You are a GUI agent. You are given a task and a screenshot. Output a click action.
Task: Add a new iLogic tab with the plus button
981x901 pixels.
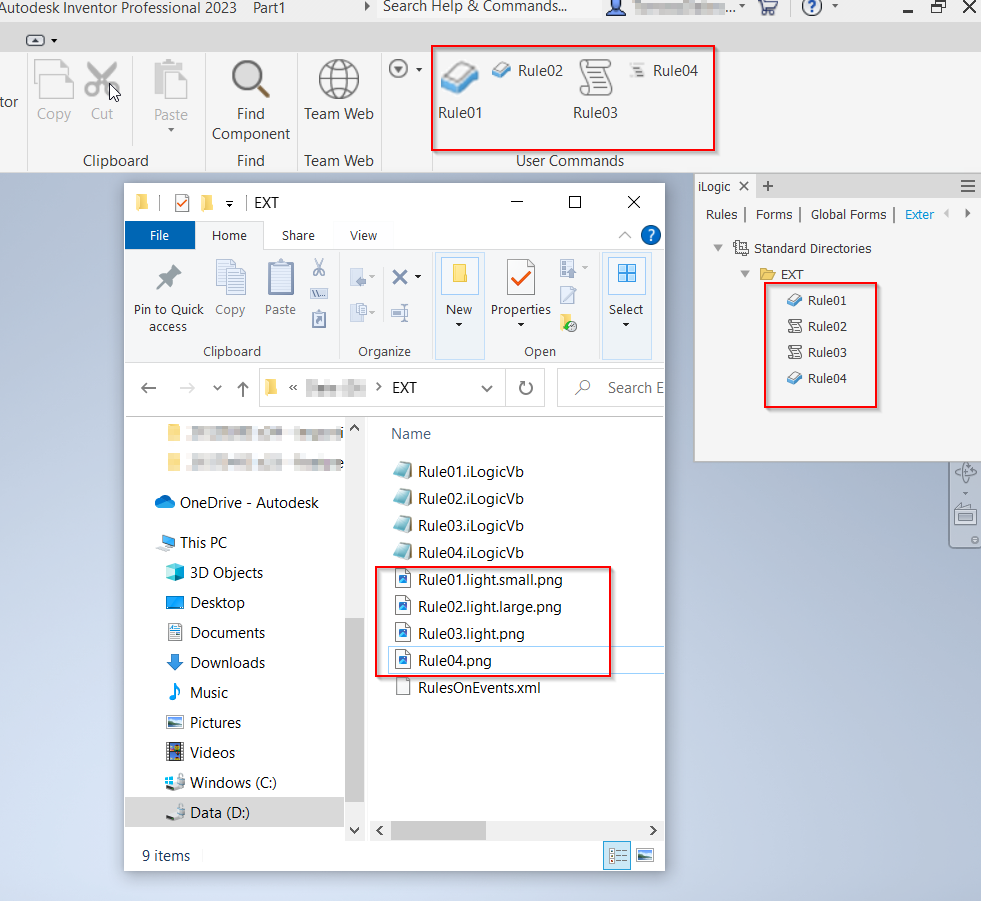[x=766, y=186]
